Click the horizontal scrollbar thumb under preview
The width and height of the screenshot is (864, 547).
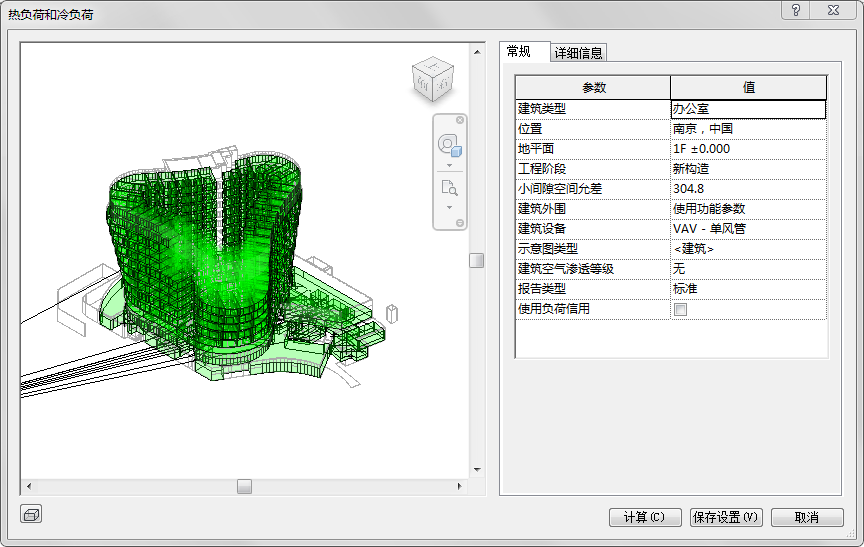point(244,486)
